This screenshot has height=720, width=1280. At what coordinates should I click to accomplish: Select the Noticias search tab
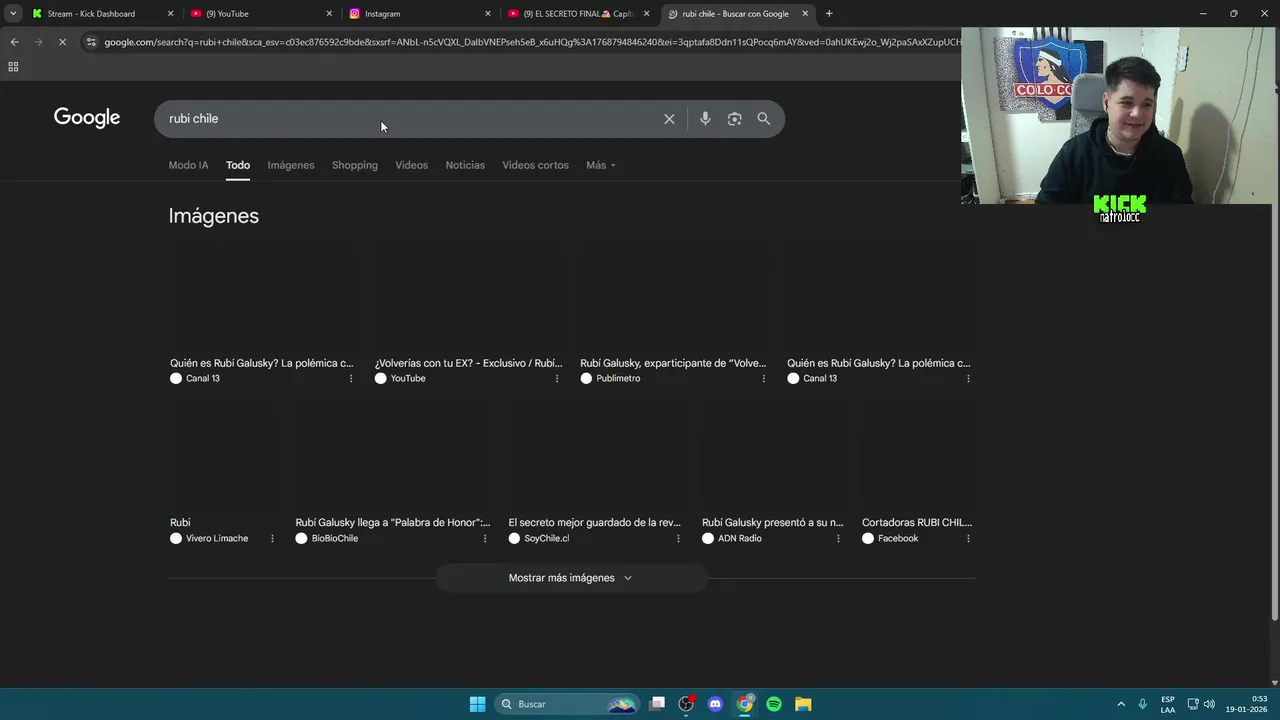465,165
